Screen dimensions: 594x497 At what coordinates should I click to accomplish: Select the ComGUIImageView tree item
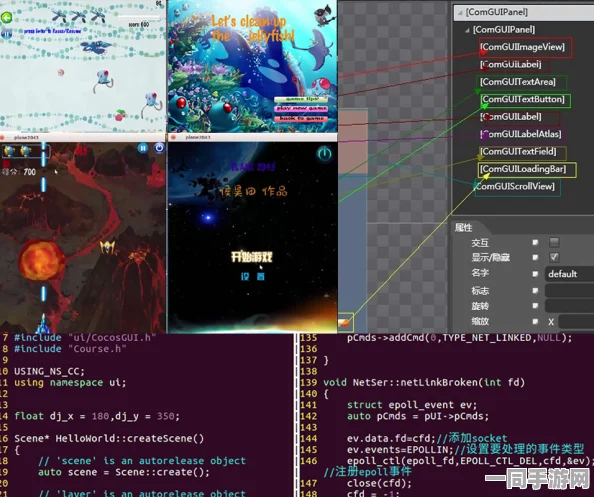click(x=523, y=47)
